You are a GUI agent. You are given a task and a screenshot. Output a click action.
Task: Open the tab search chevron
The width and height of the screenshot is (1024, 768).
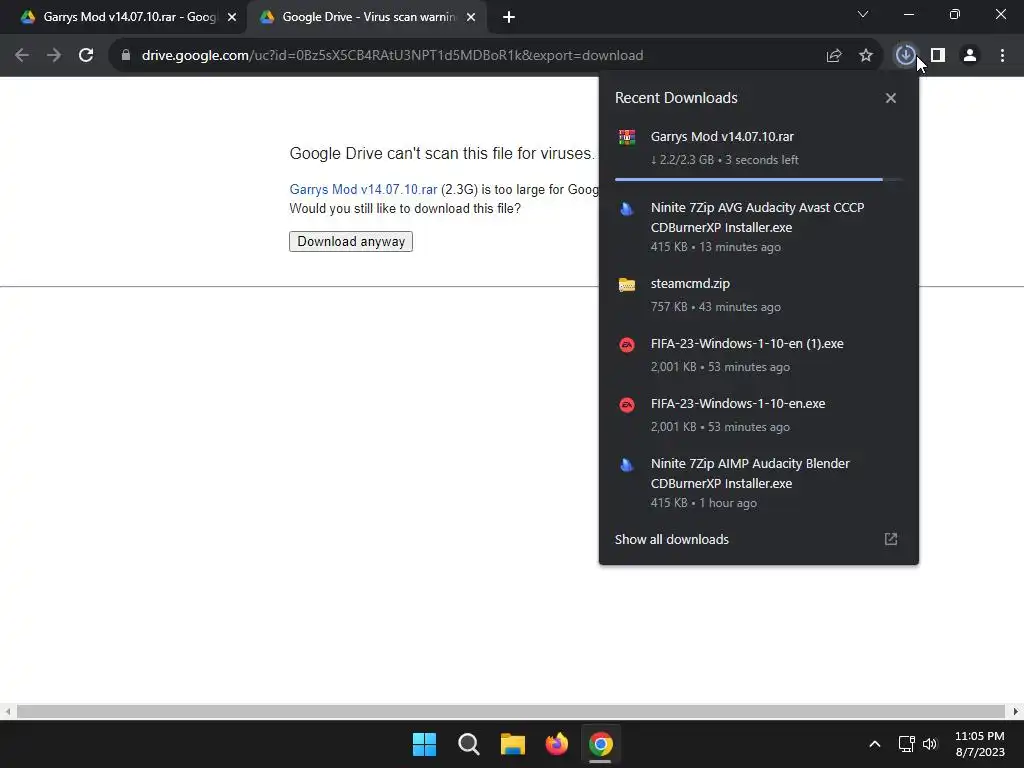(863, 14)
